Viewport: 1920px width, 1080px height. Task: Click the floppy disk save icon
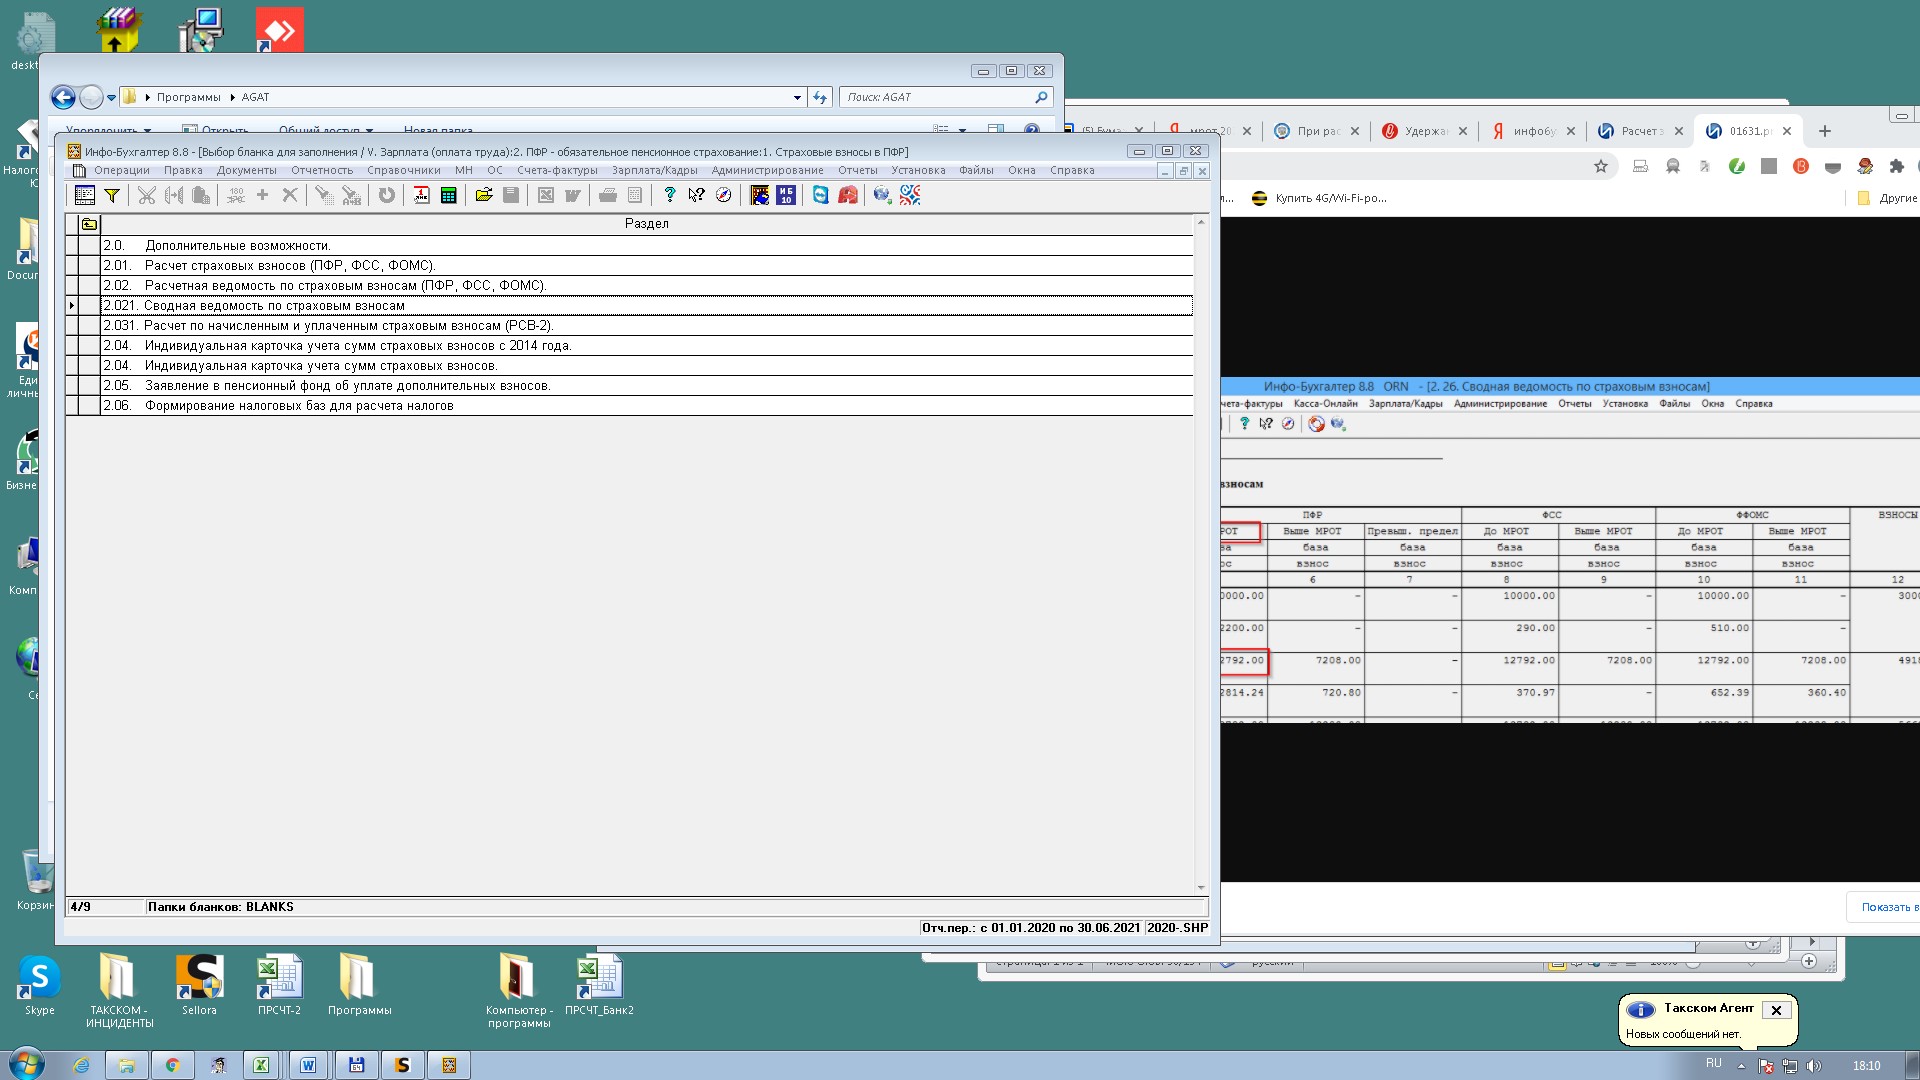[x=511, y=195]
